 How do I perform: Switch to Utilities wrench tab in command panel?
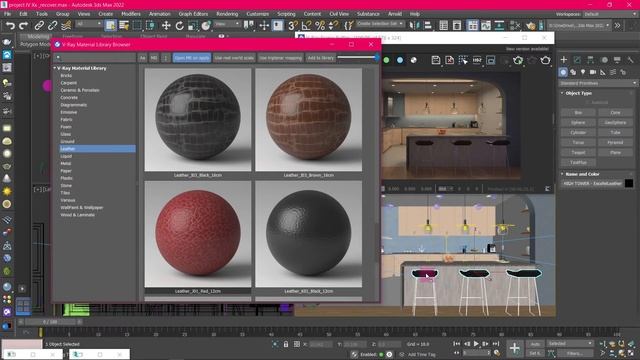[x=631, y=60]
